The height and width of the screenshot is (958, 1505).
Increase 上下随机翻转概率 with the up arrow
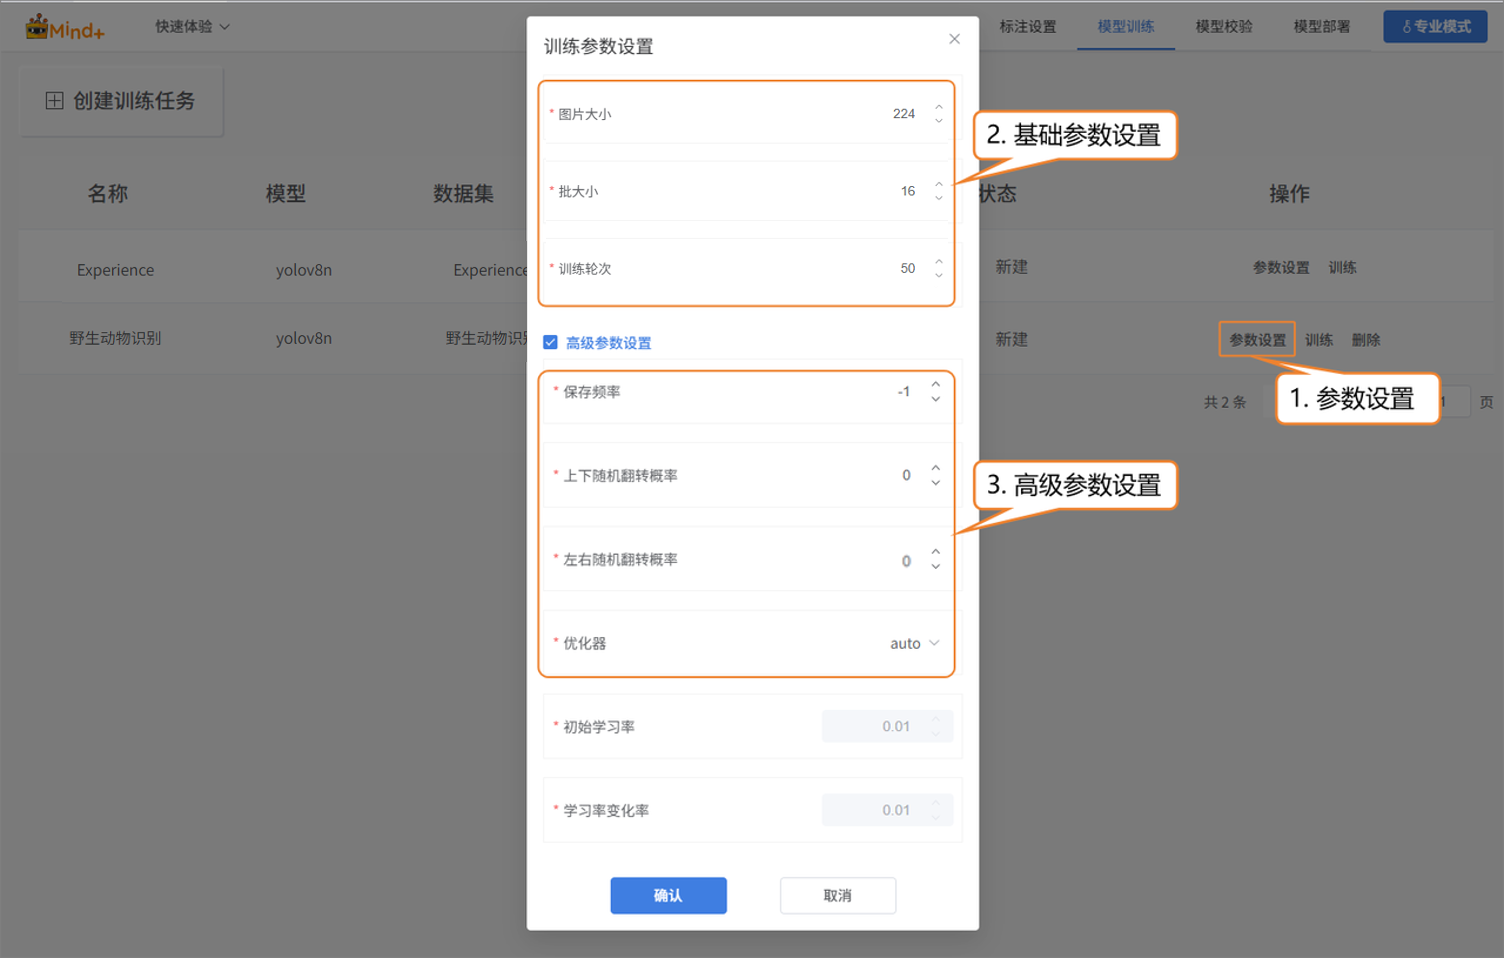935,468
